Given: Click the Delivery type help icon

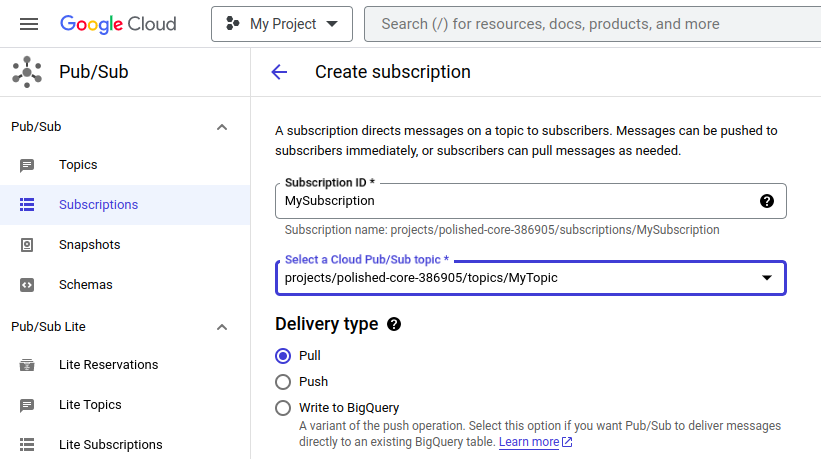Looking at the screenshot, I should tap(394, 325).
